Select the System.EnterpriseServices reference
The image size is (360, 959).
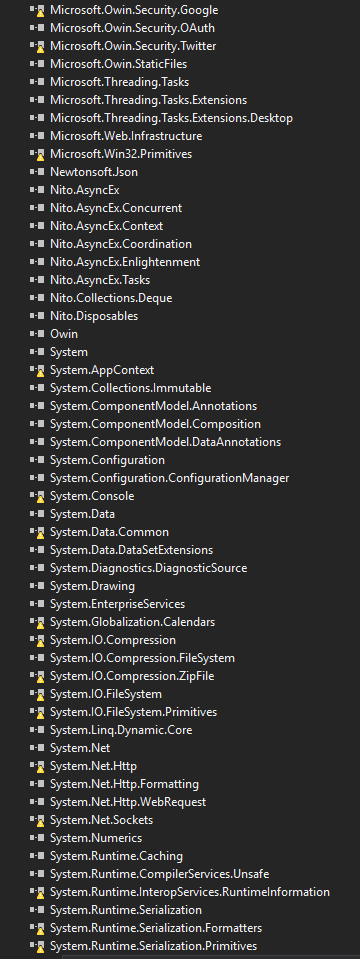pos(117,604)
